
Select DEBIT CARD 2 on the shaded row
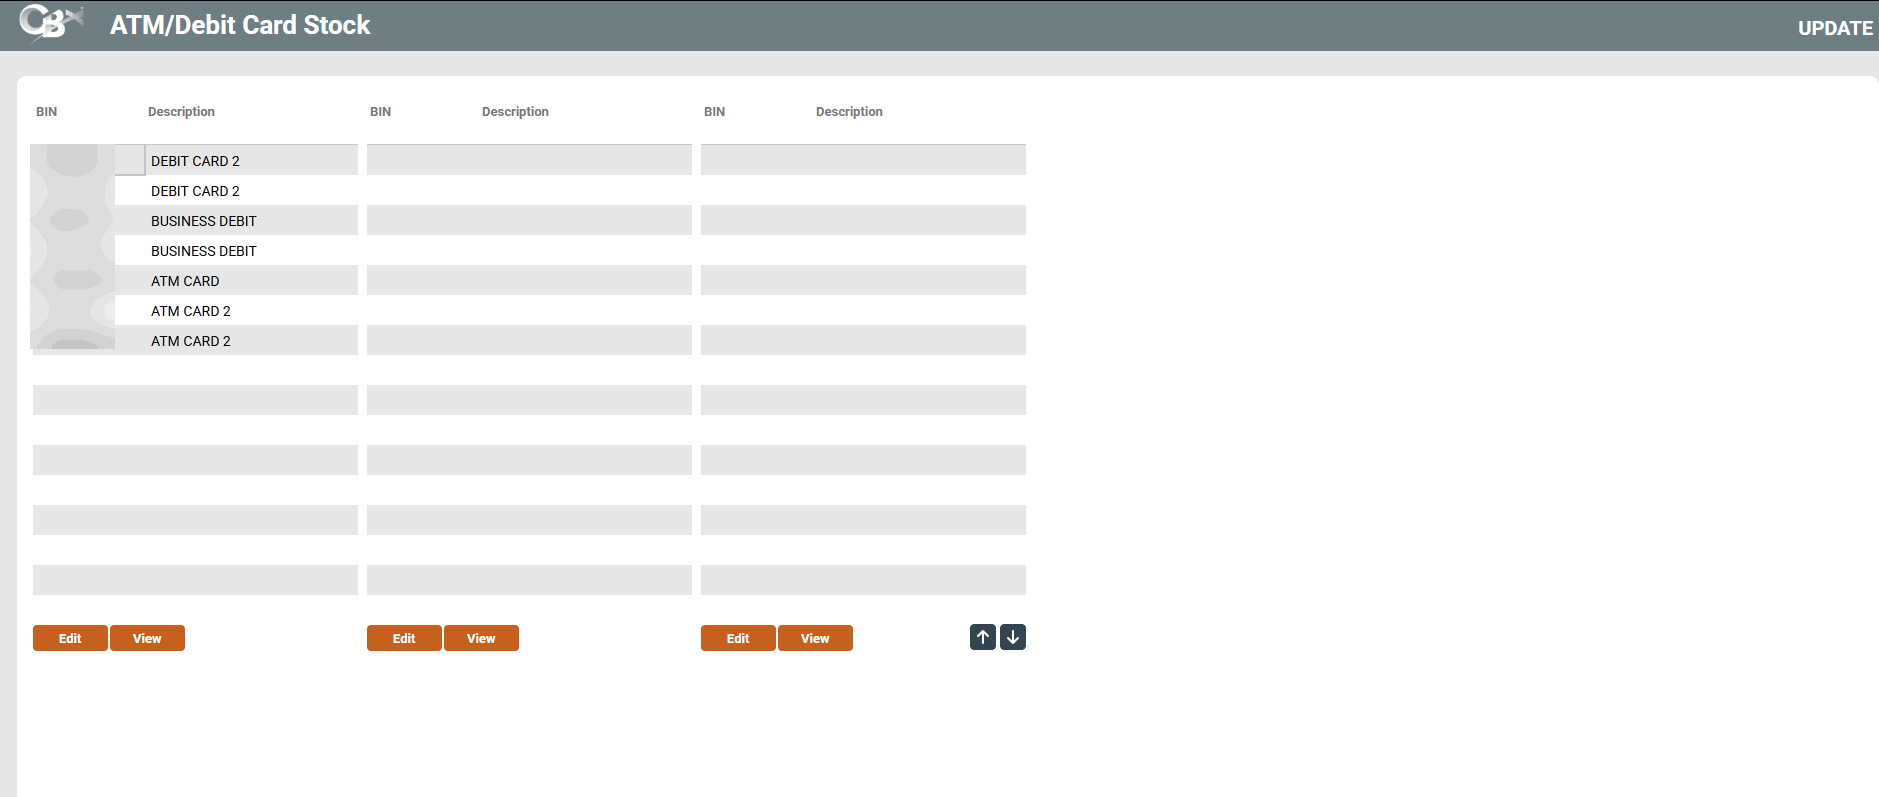pos(195,161)
